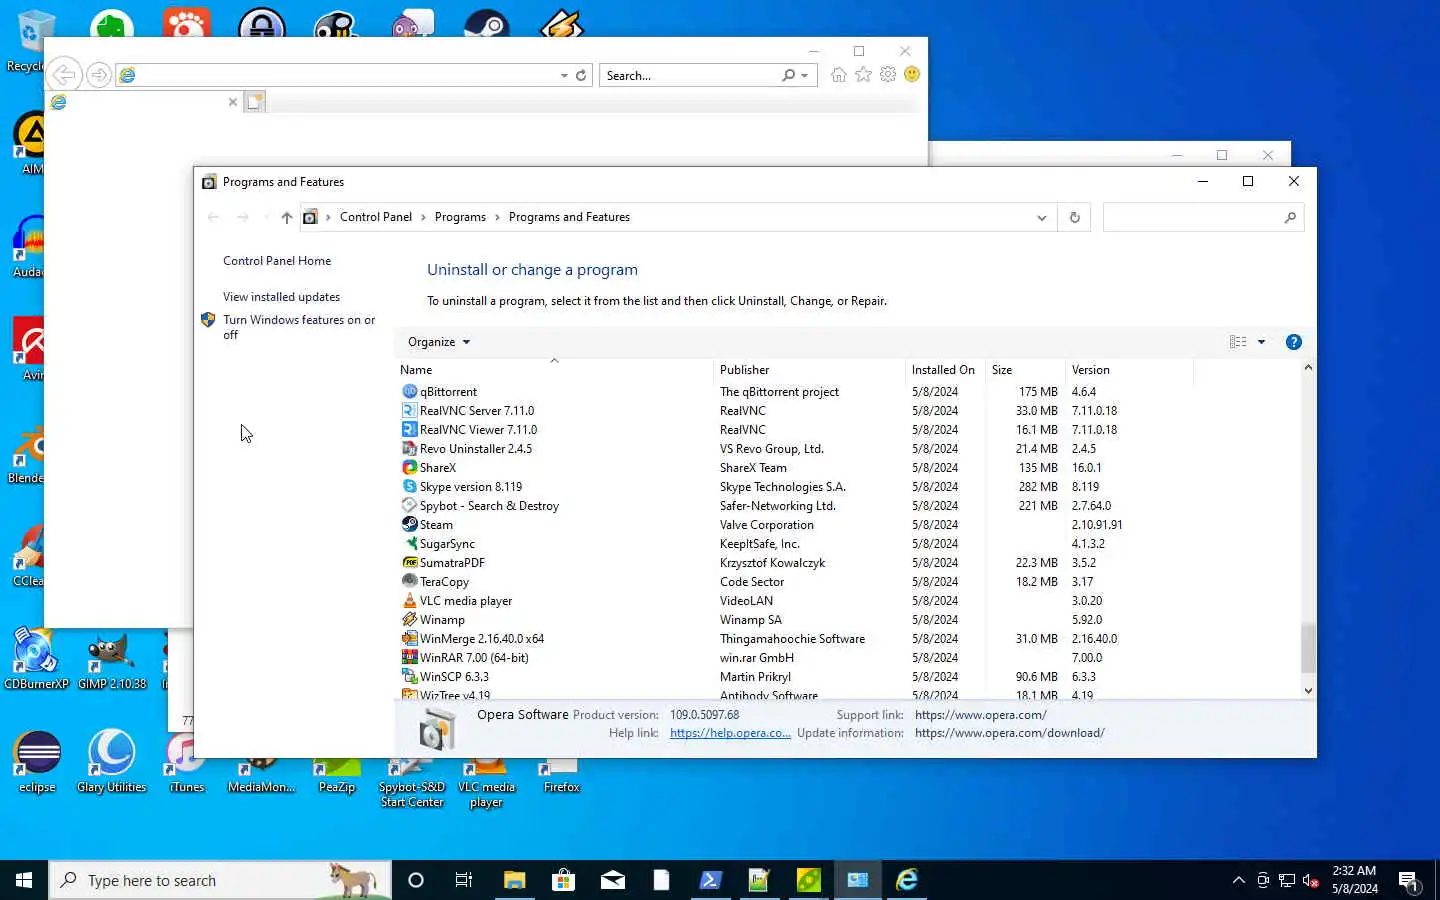Screen dimensions: 1440x900
Task: Click the program list scrollbar thumb
Action: pos(1308,648)
